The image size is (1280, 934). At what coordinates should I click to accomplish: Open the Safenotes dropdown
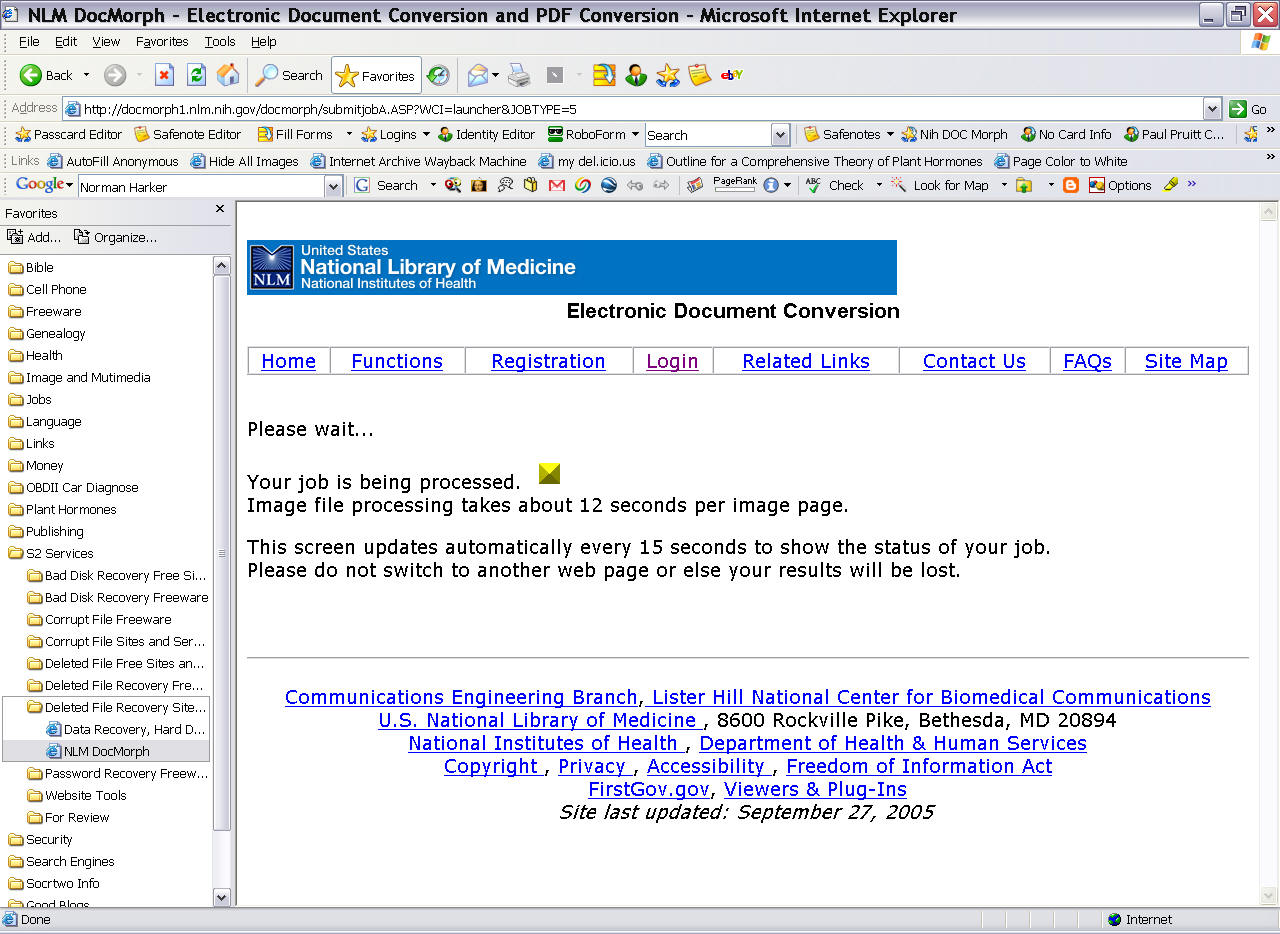(849, 134)
